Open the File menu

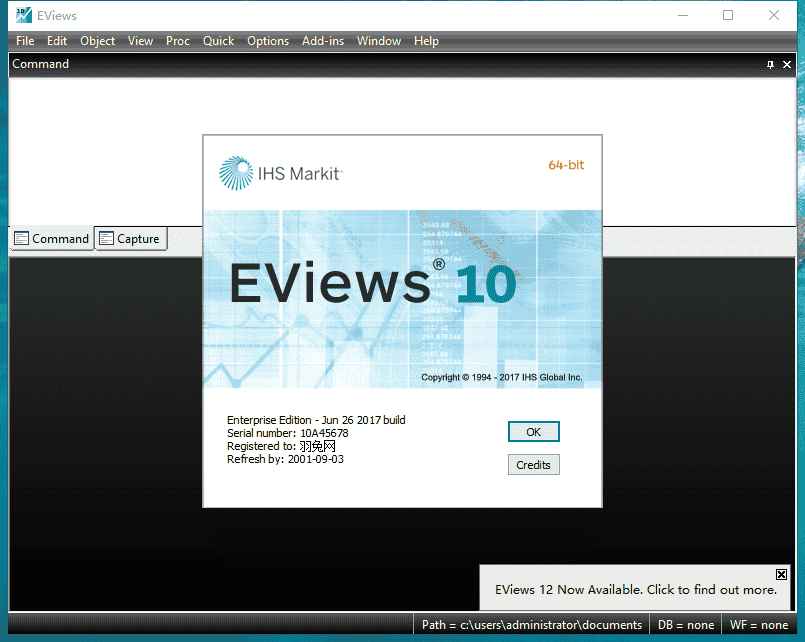[25, 41]
